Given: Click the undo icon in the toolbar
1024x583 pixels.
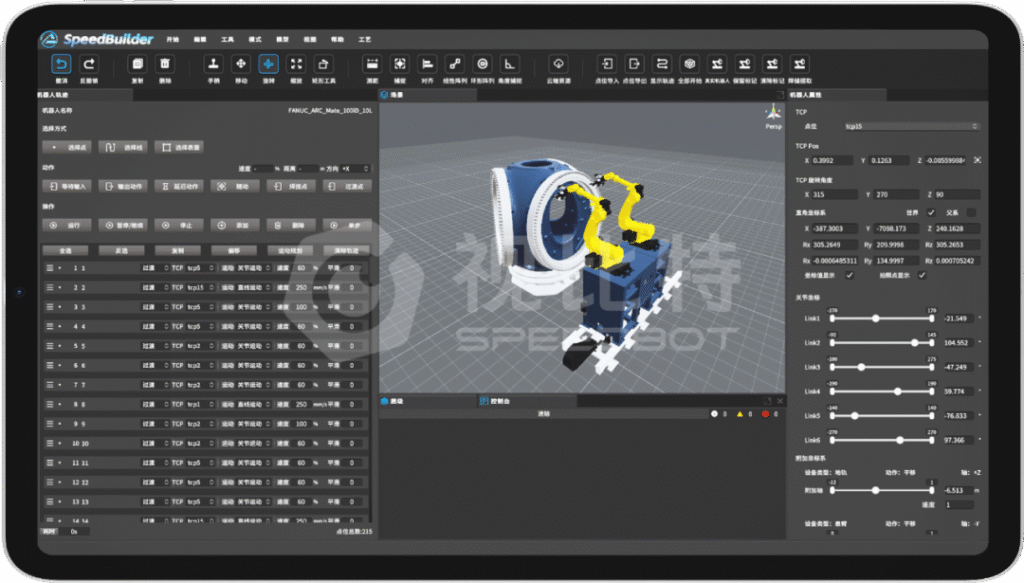Looking at the screenshot, I should tap(61, 63).
